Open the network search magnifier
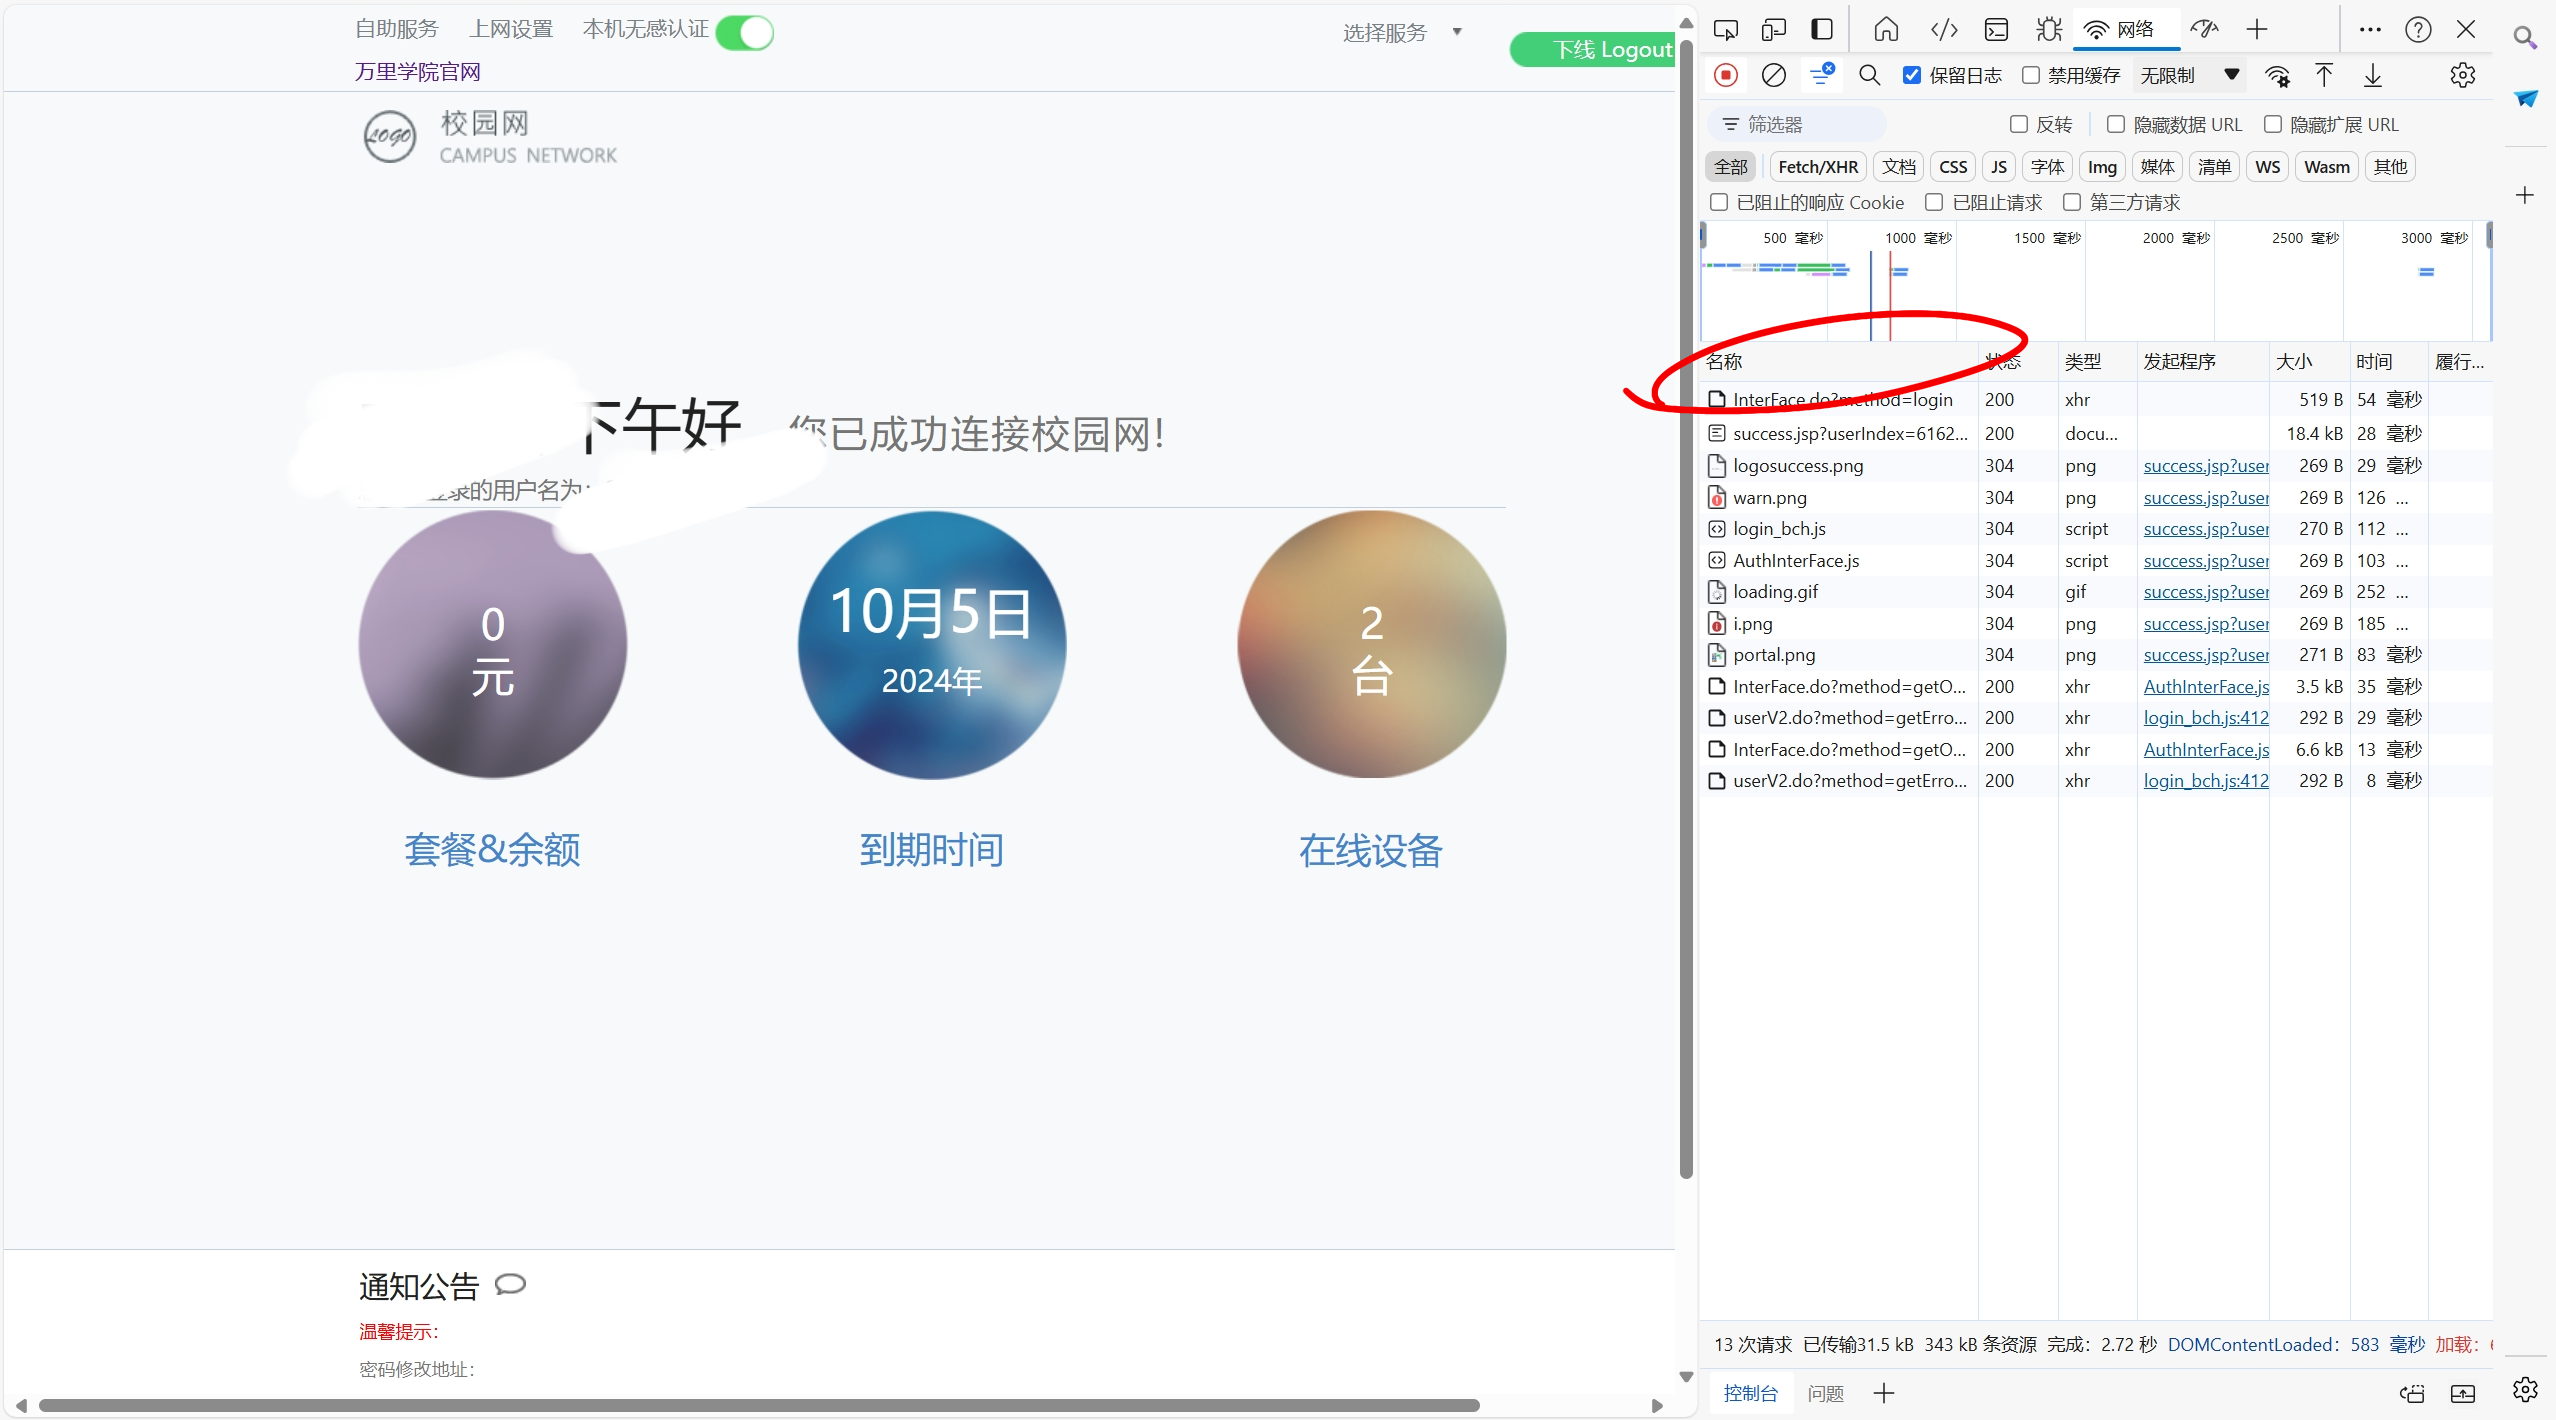Image resolution: width=2556 pixels, height=1420 pixels. coord(1869,75)
